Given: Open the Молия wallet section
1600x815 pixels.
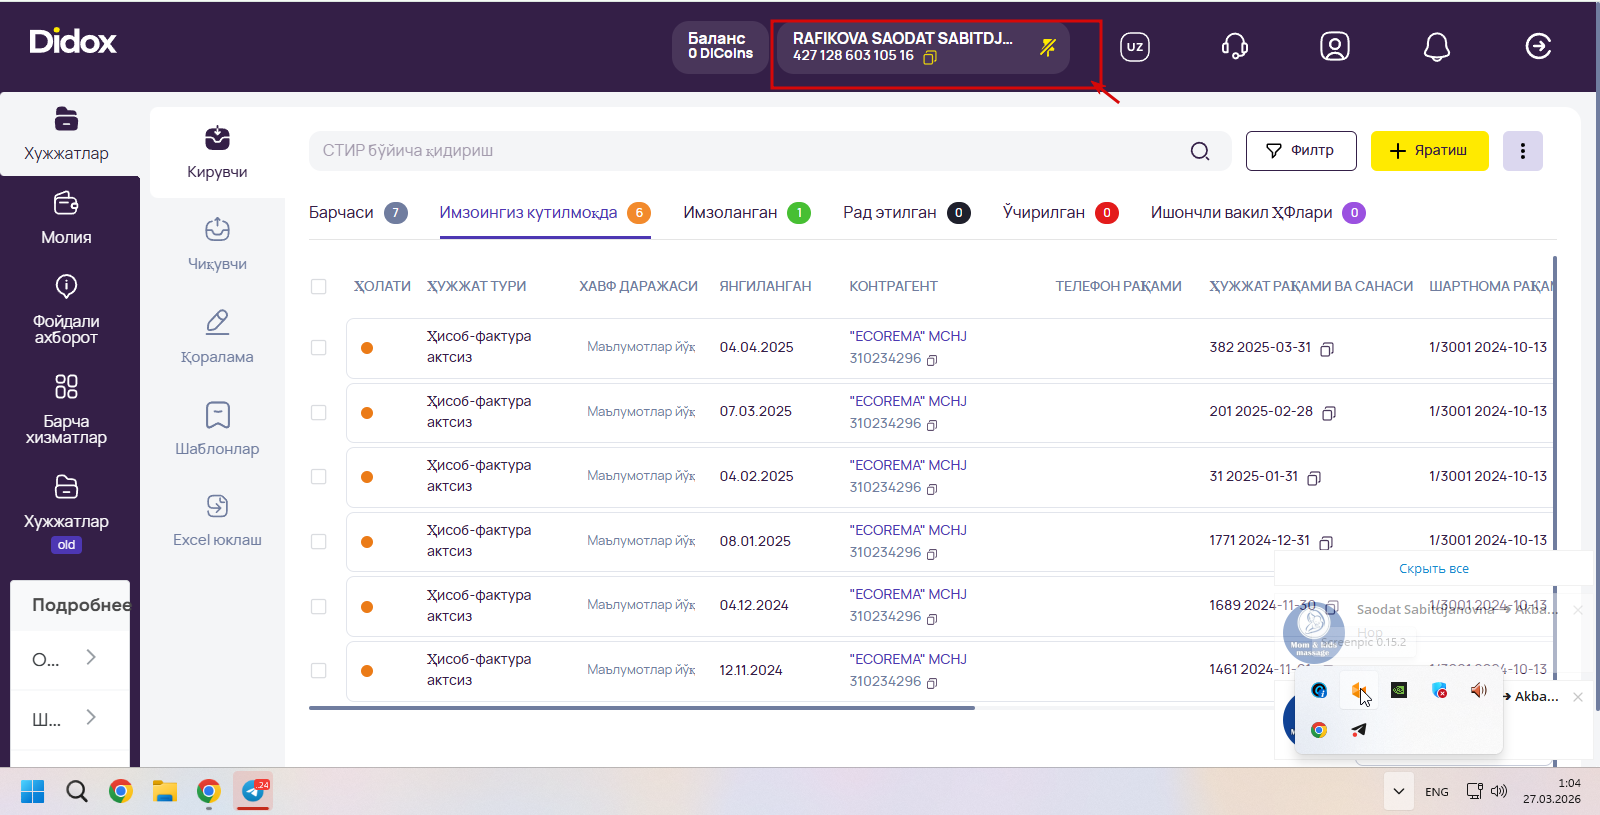Looking at the screenshot, I should click(66, 218).
